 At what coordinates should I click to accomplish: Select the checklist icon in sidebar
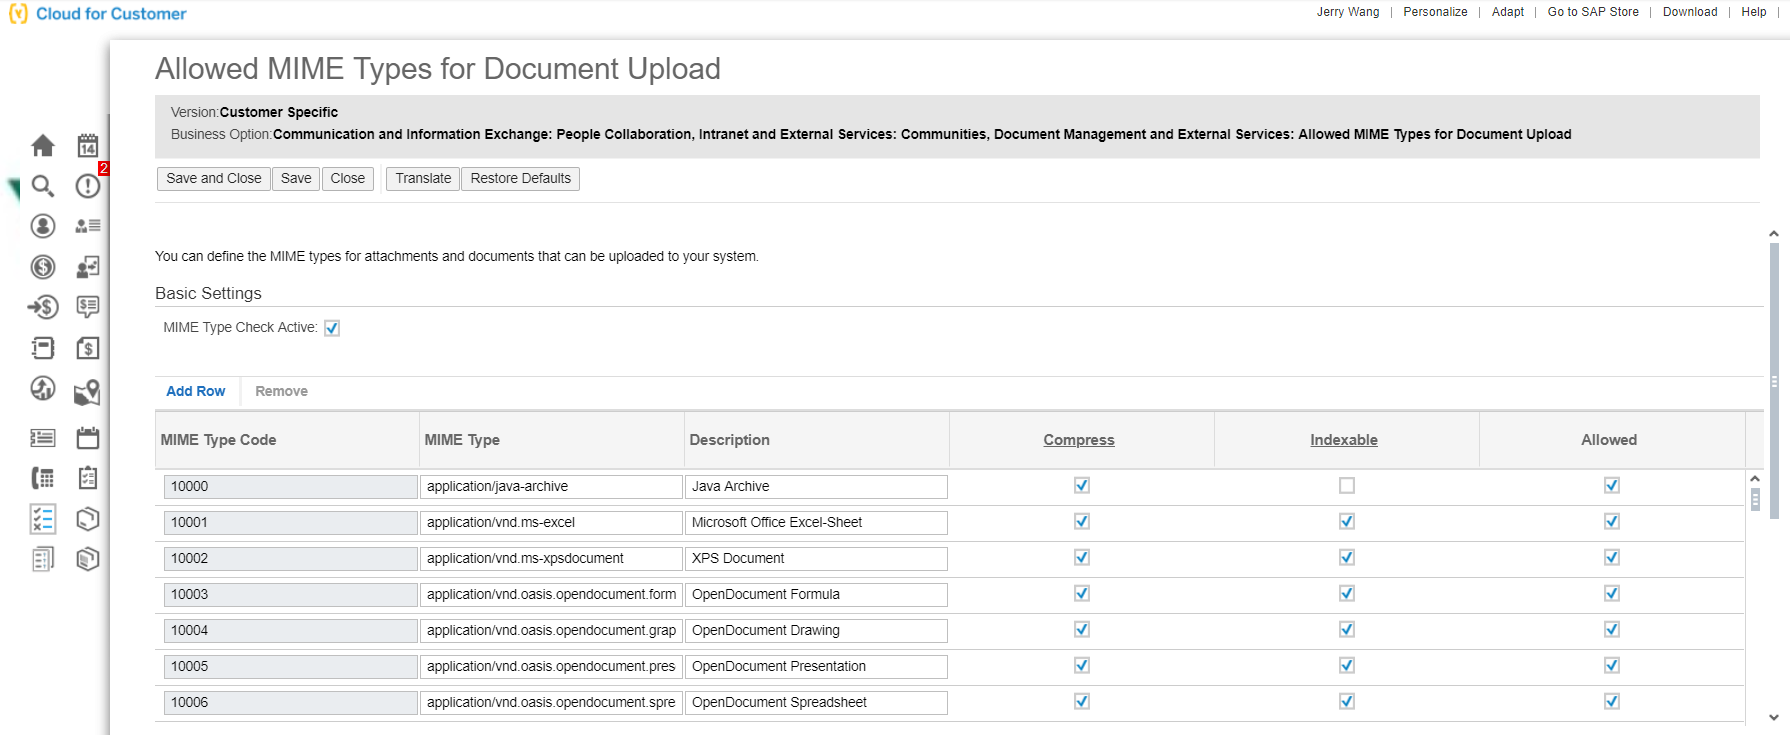click(x=43, y=519)
